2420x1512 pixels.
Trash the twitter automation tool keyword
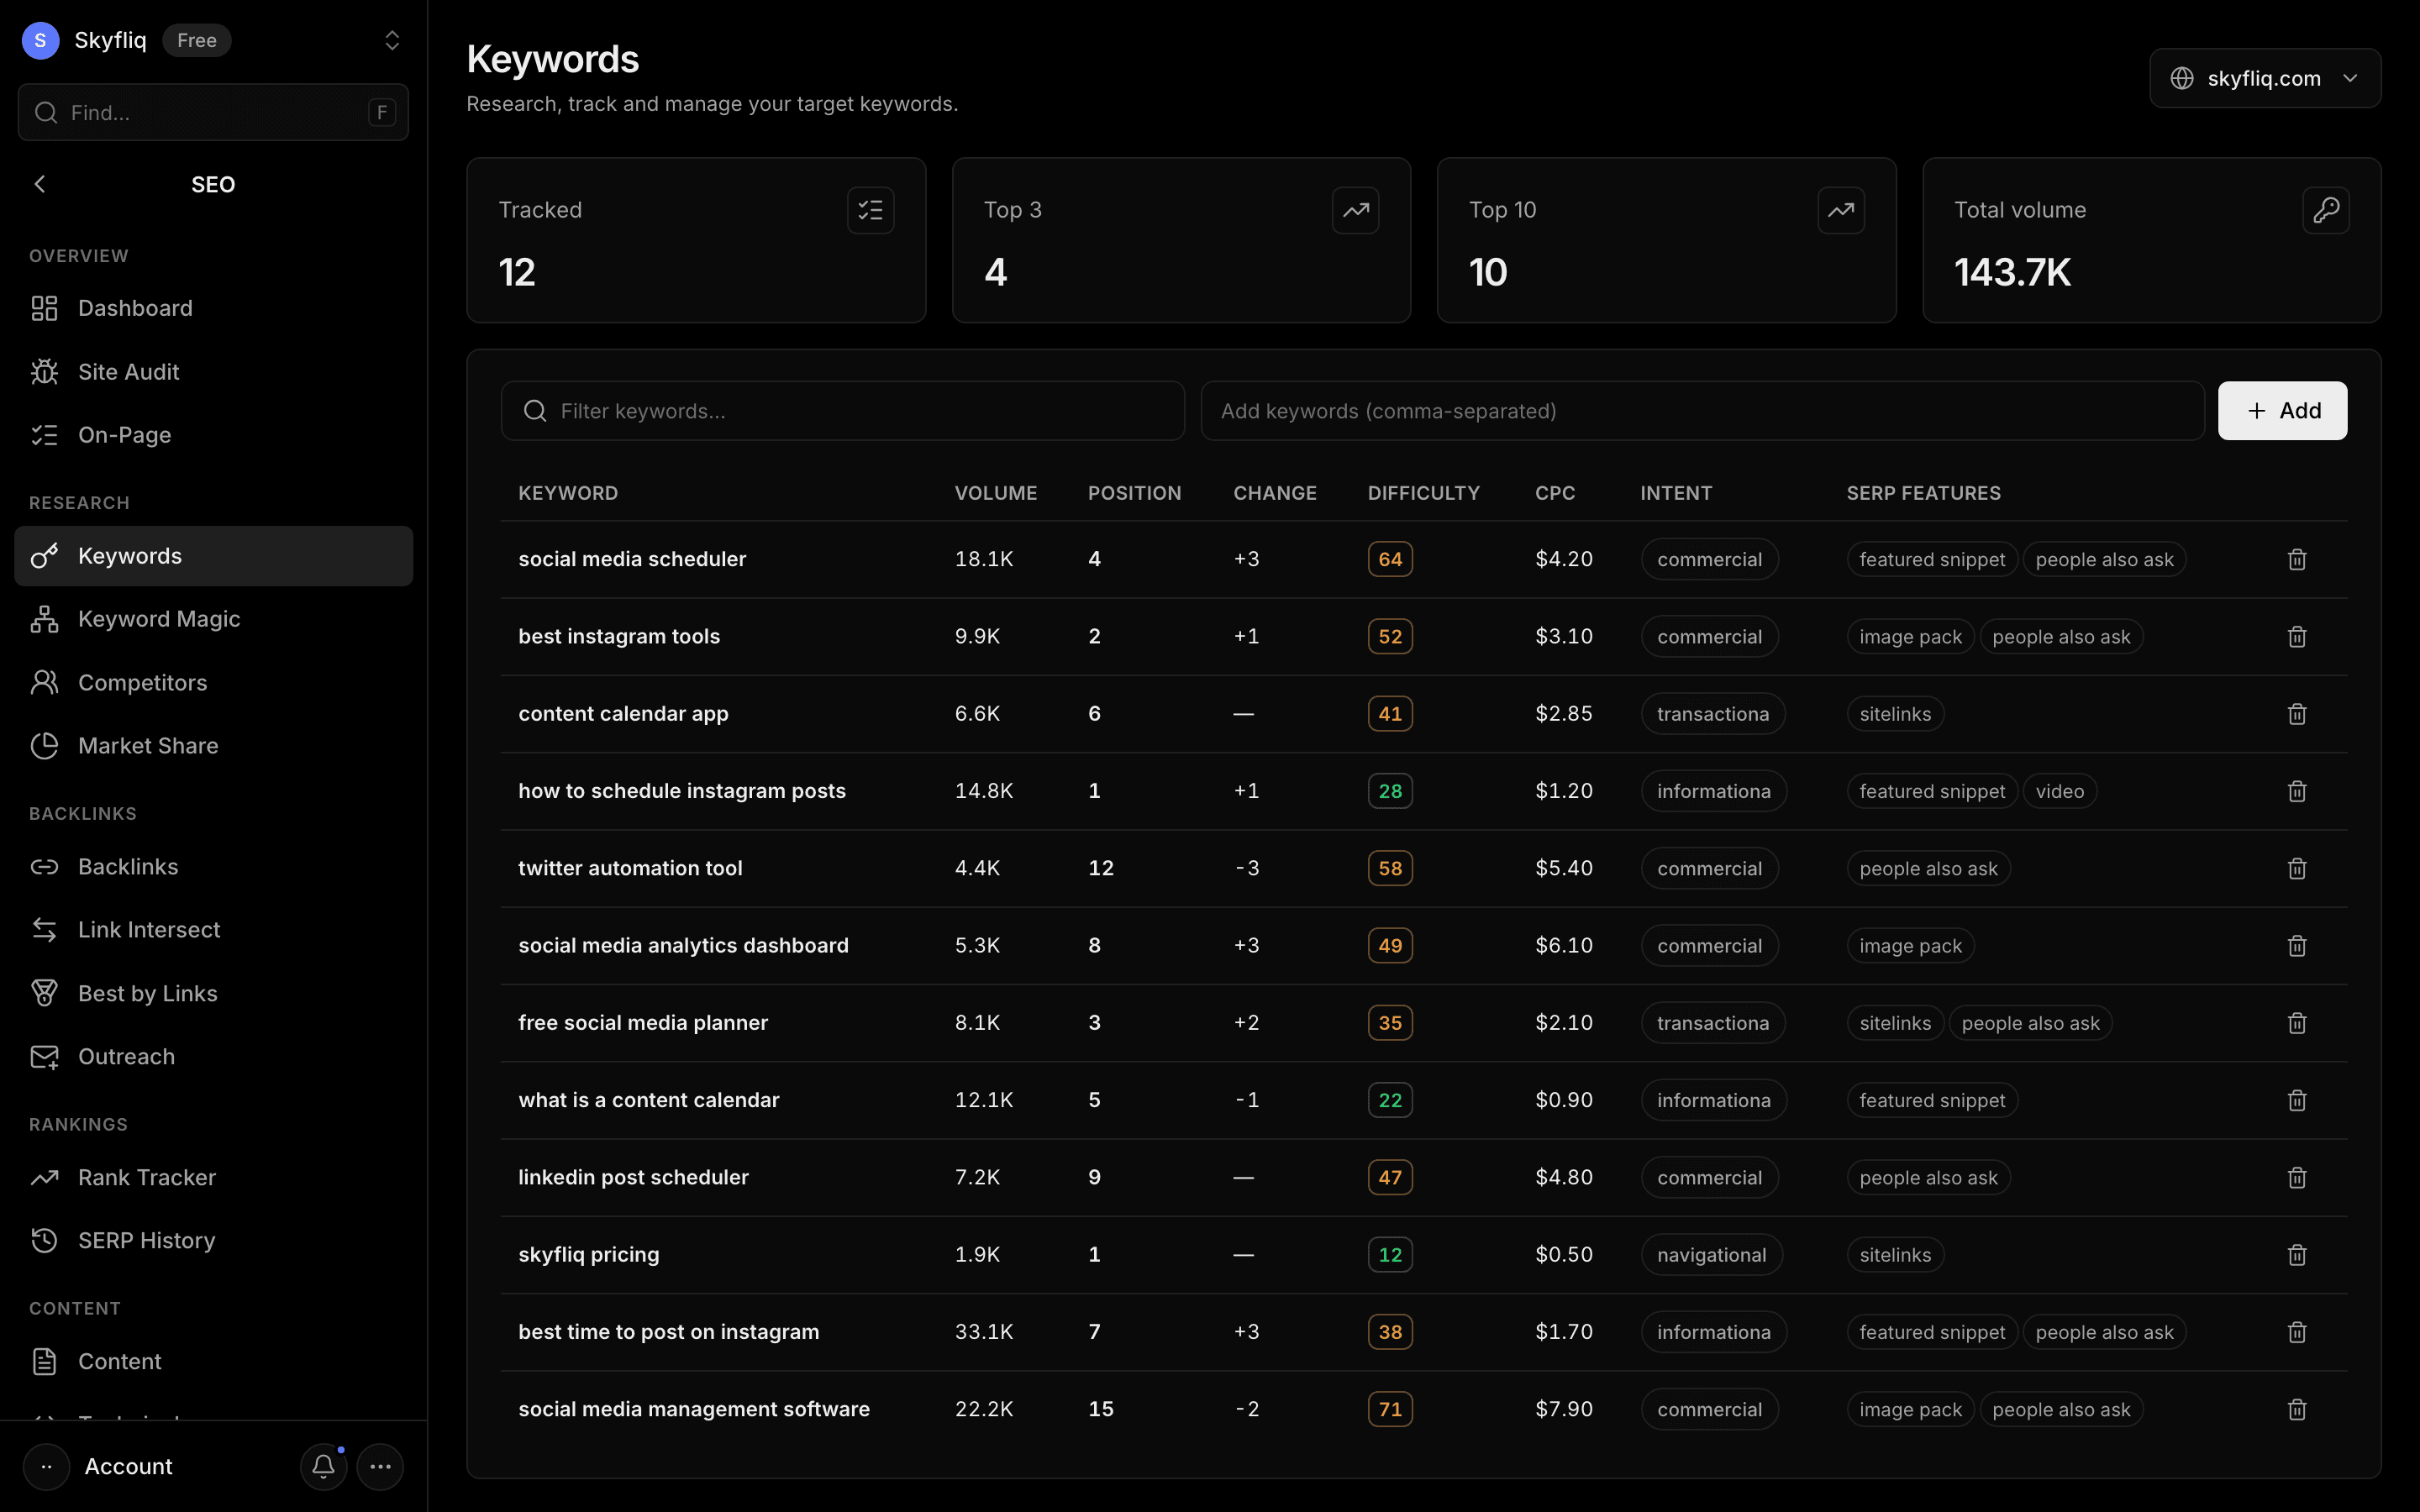[2296, 868]
